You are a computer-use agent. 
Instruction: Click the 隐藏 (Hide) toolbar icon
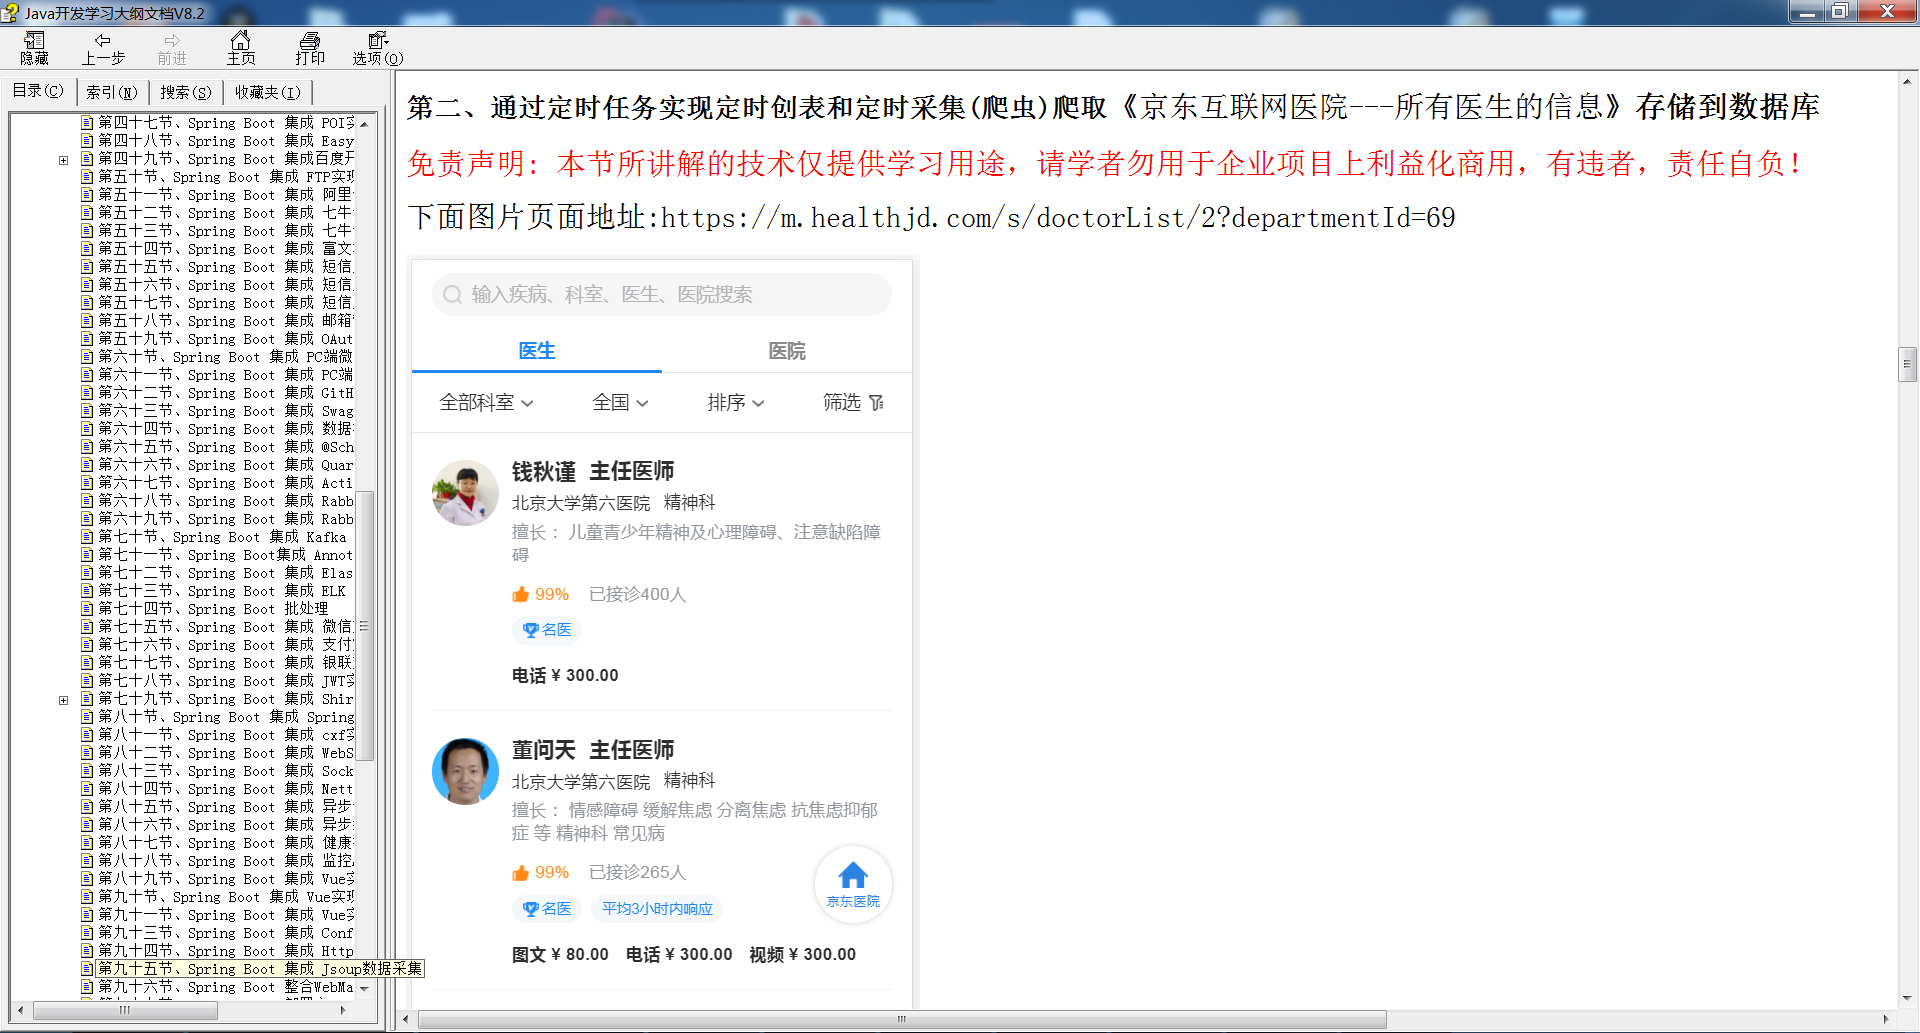point(34,48)
